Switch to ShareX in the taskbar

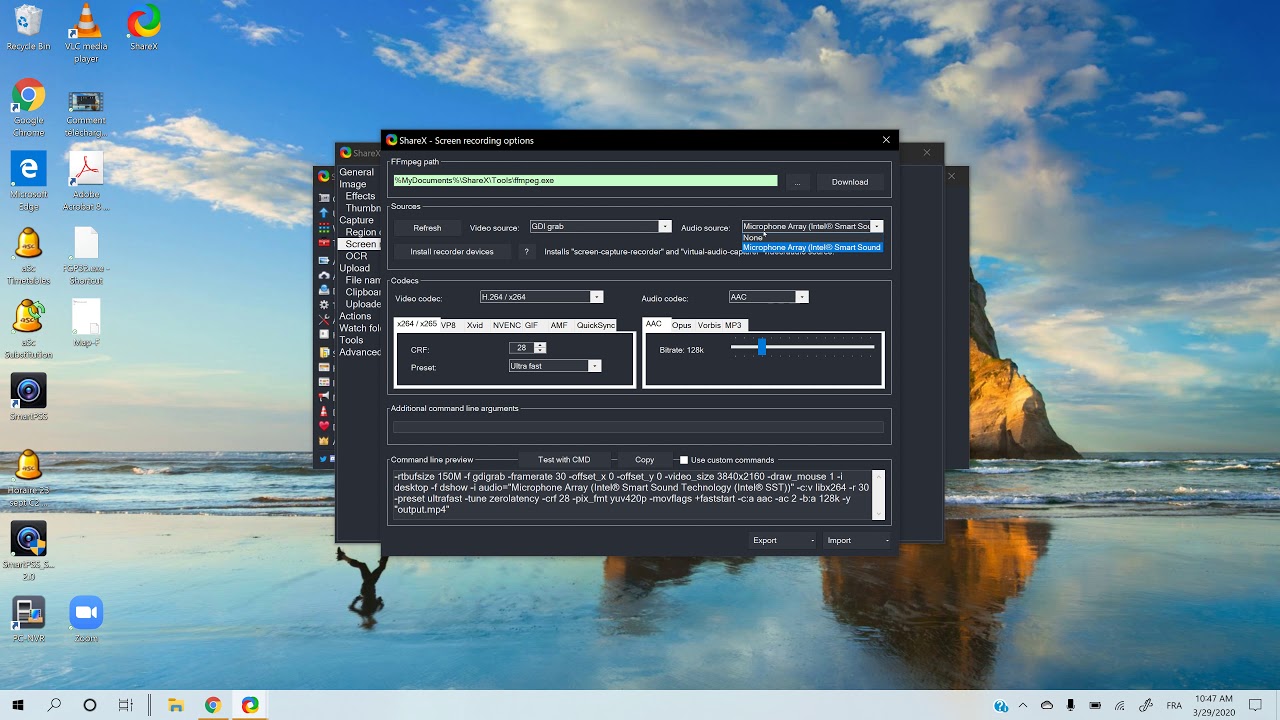[x=249, y=705]
